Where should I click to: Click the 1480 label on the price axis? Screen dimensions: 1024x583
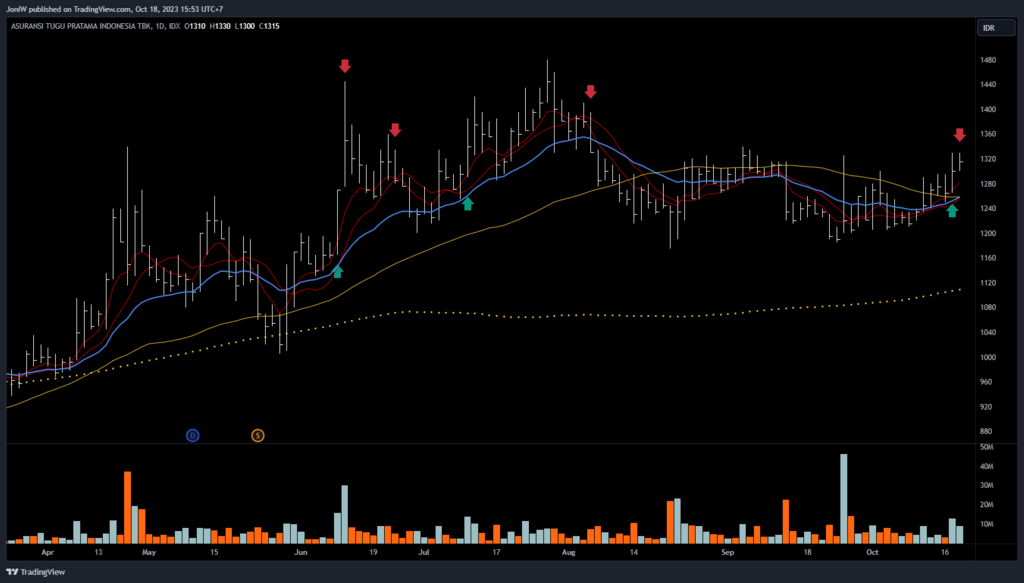(x=988, y=60)
